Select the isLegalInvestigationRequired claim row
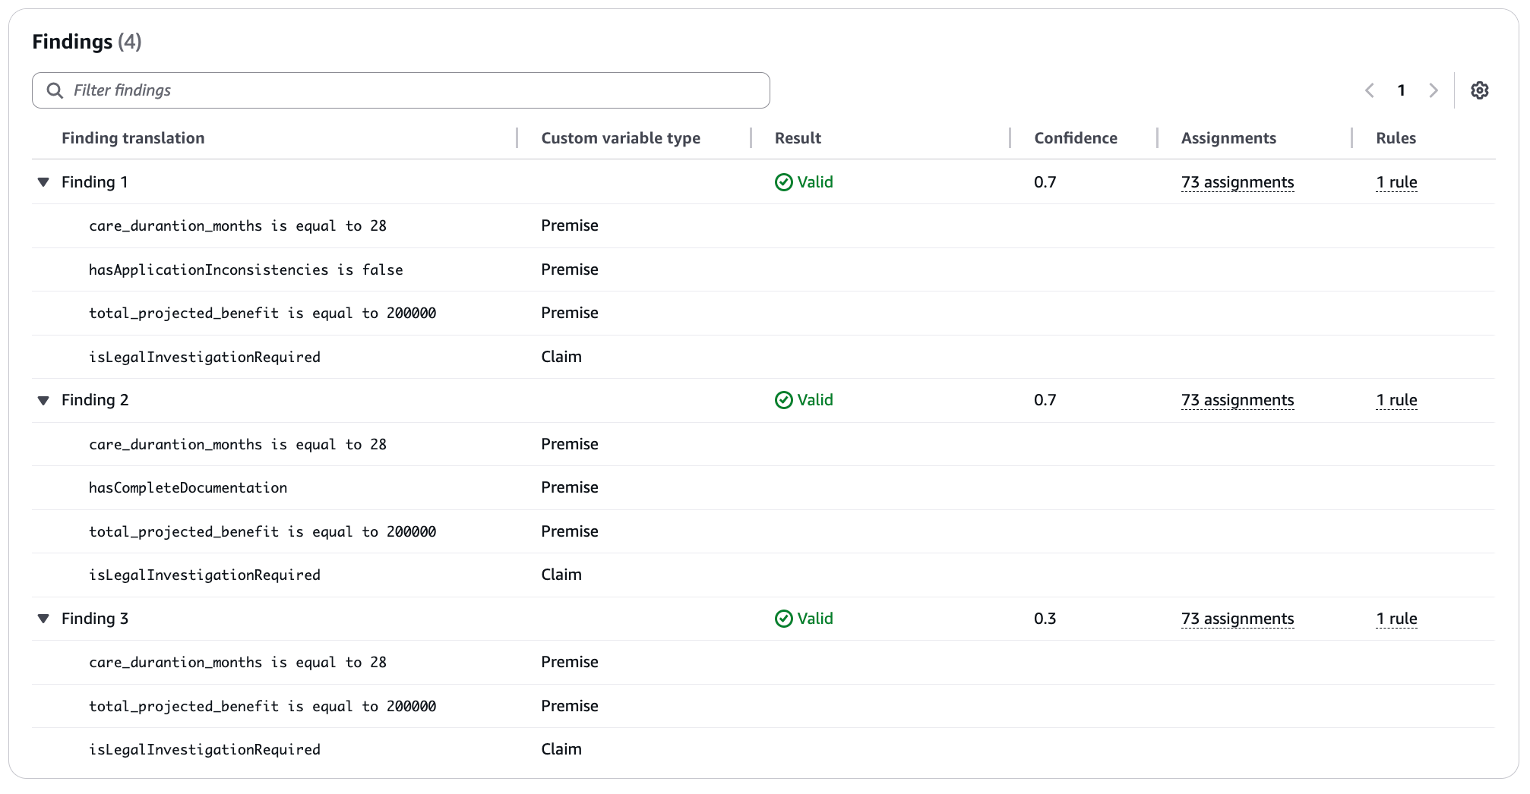Image resolution: width=1530 pixels, height=794 pixels. tap(205, 357)
